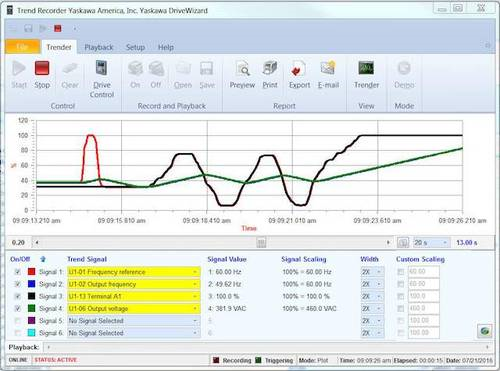The height and width of the screenshot is (371, 500).
Task: Enable Signal 6 on/off checkbox
Action: coord(18,333)
